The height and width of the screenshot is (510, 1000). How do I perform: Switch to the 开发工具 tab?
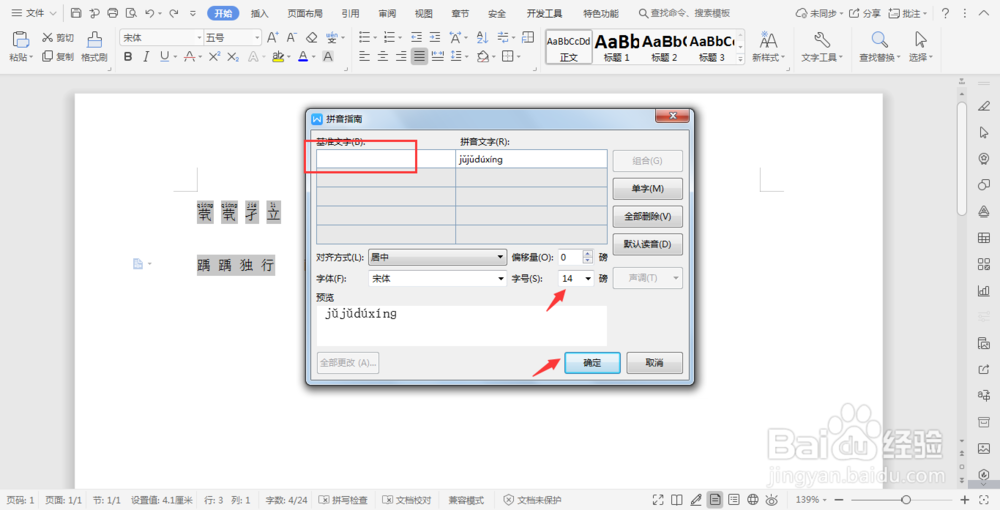(545, 13)
